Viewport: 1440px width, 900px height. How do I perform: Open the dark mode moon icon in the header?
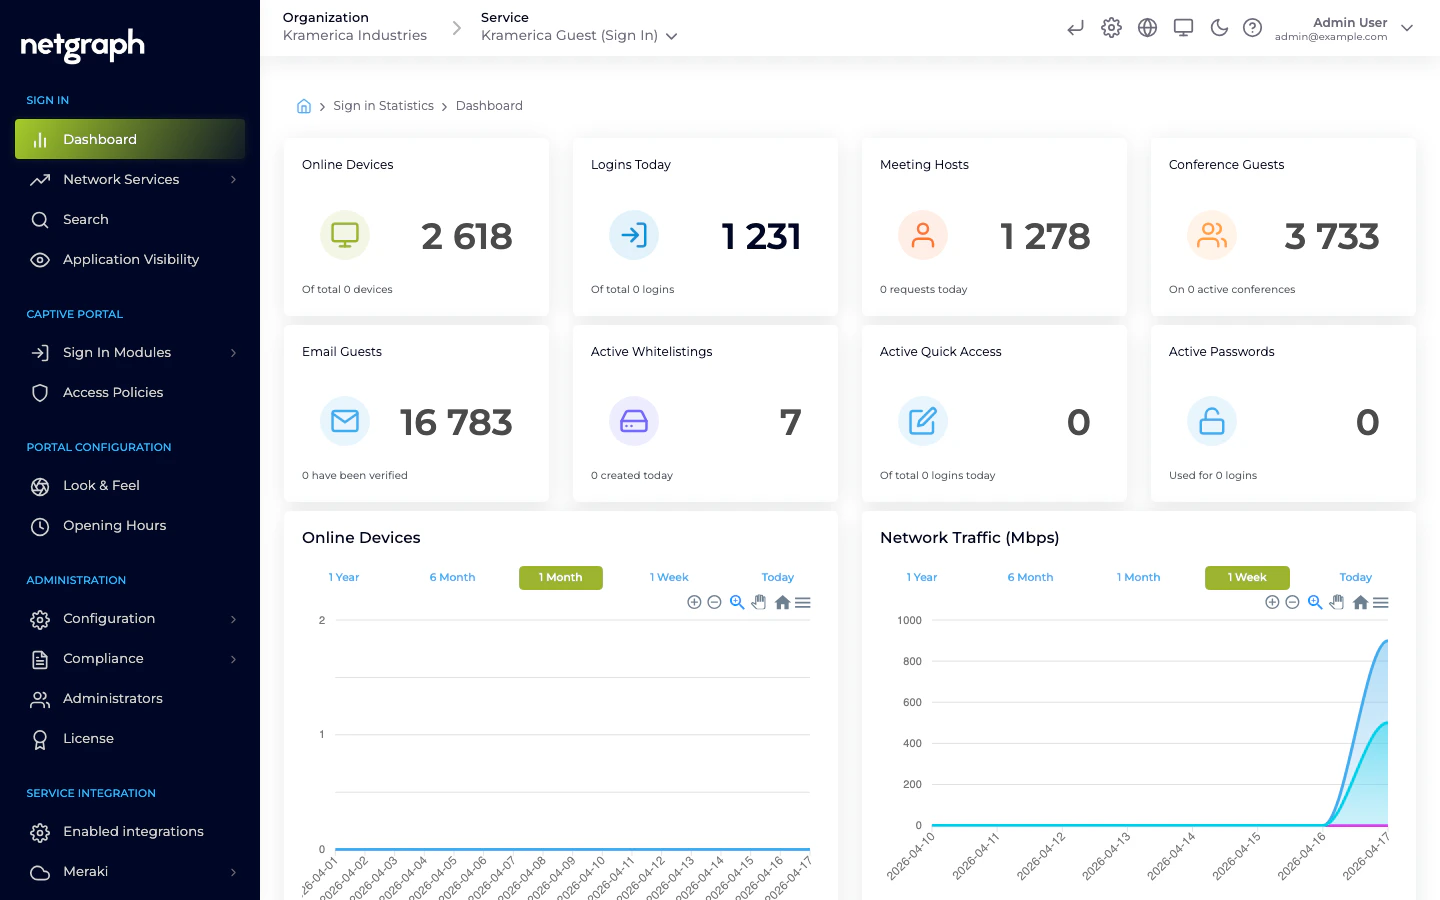[x=1219, y=28]
